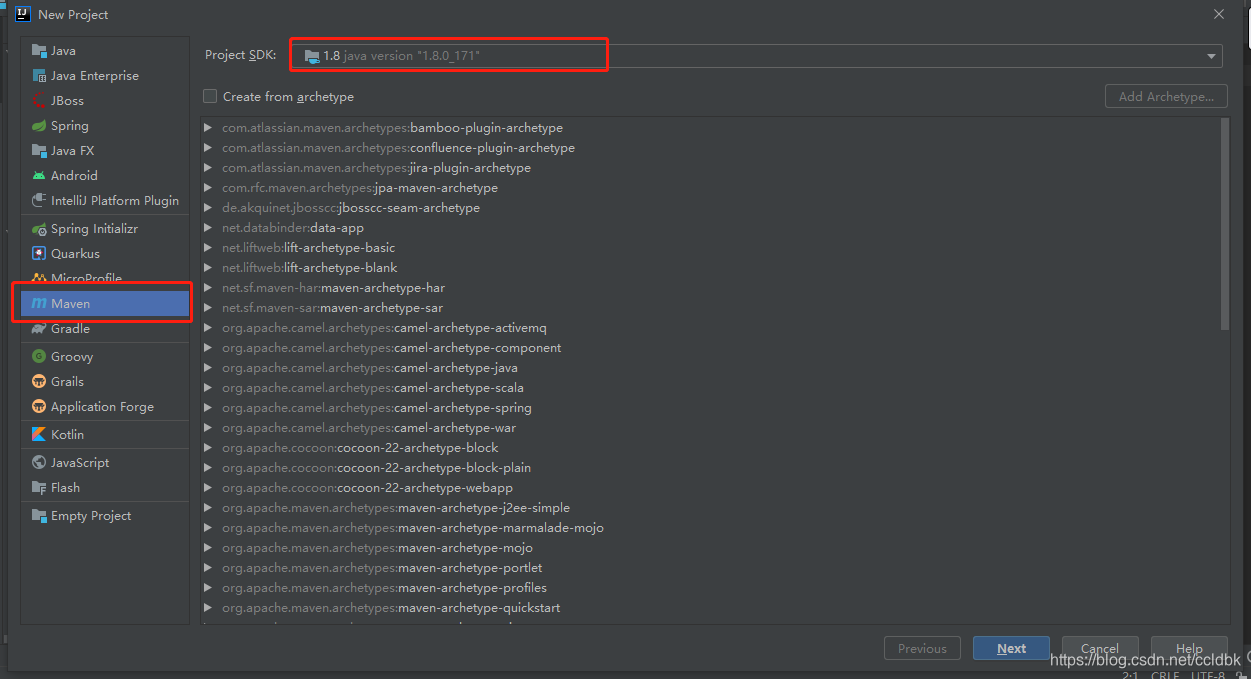Open the Project SDK dropdown arrow

[x=1211, y=56]
